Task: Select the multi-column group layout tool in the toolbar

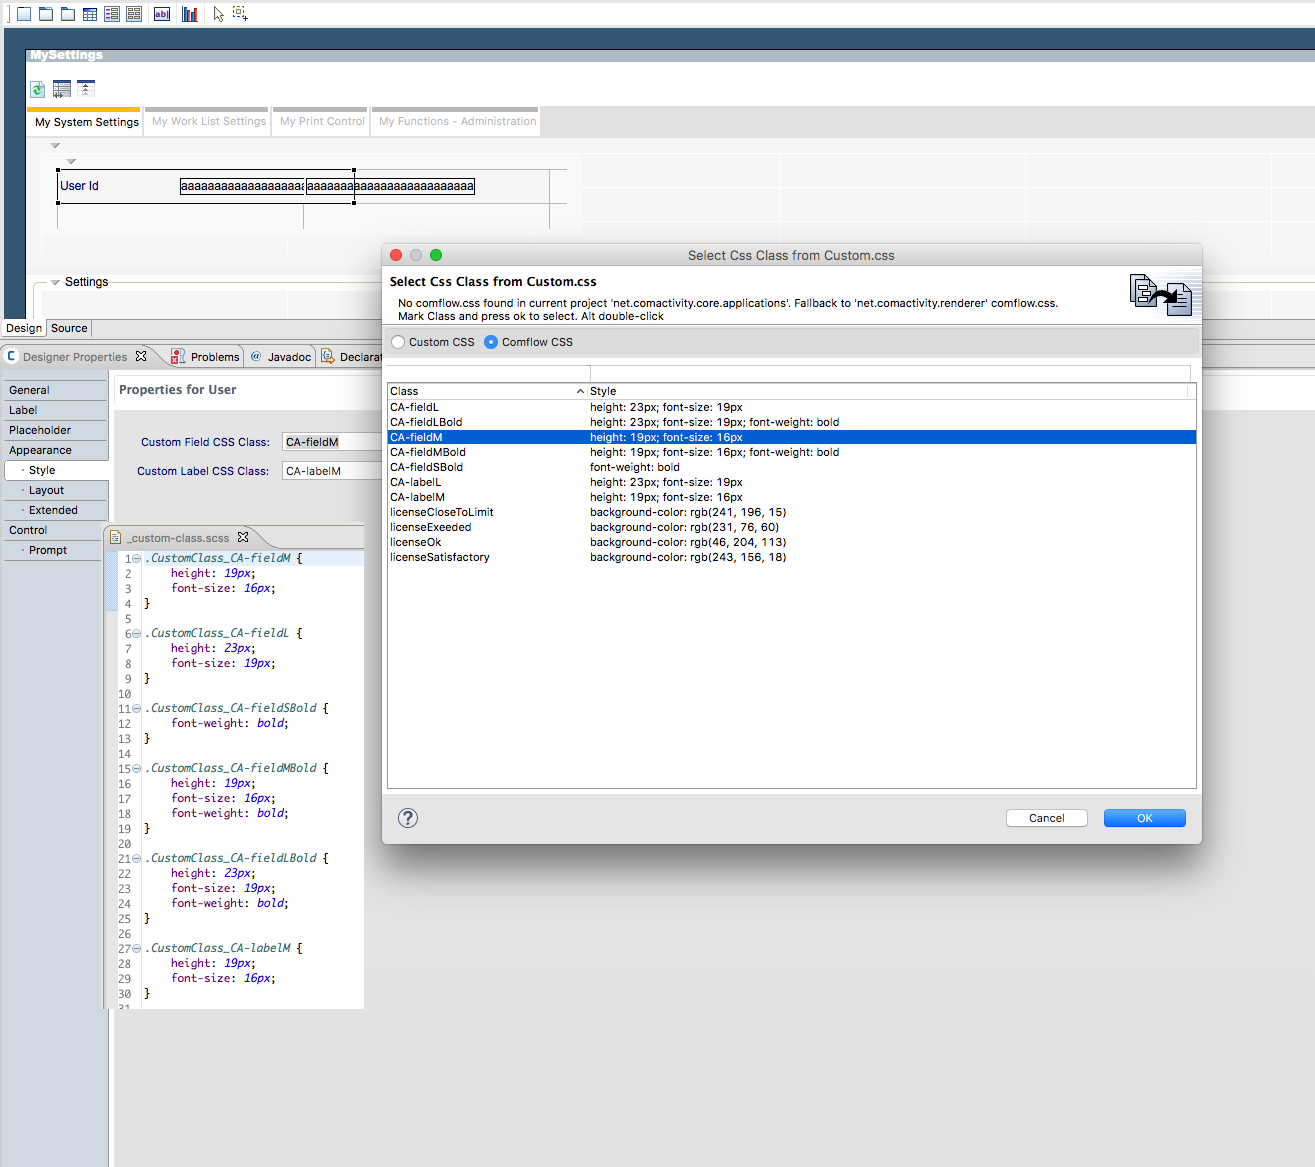Action: (134, 14)
